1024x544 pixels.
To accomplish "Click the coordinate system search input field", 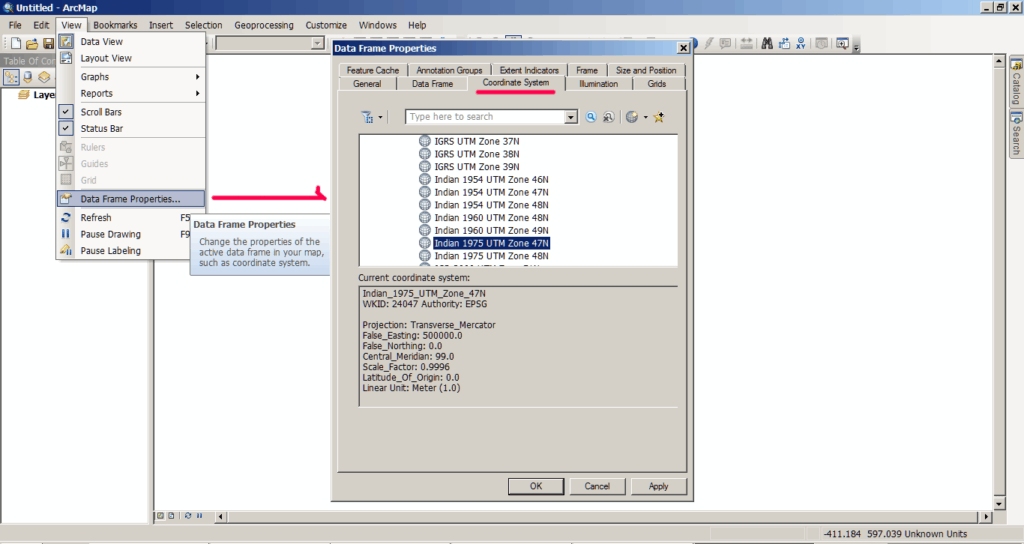I will [x=485, y=117].
